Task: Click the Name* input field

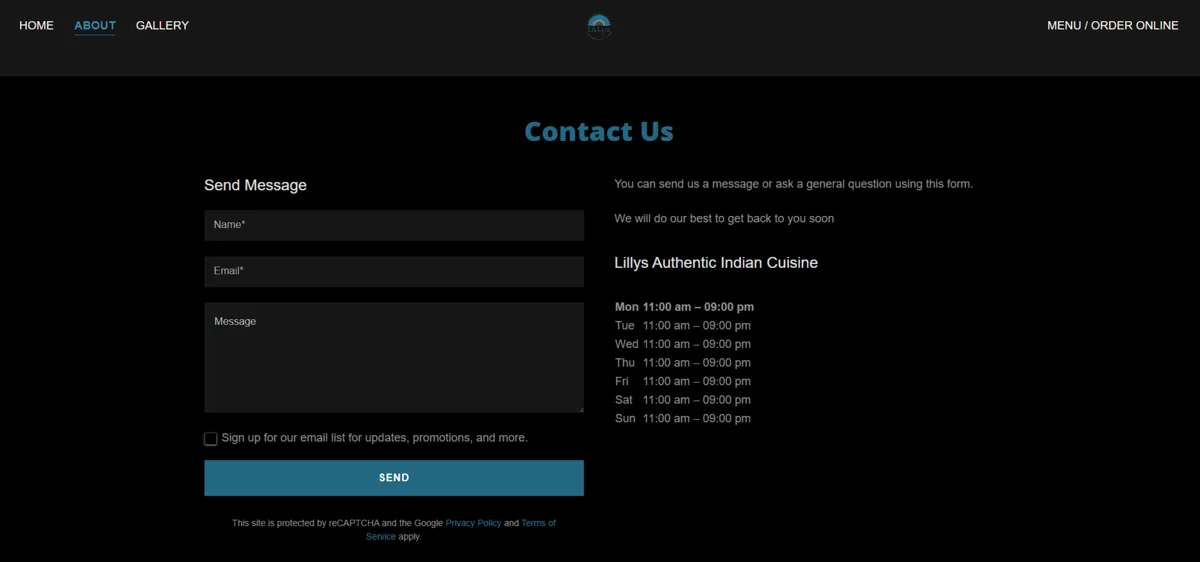Action: [394, 225]
